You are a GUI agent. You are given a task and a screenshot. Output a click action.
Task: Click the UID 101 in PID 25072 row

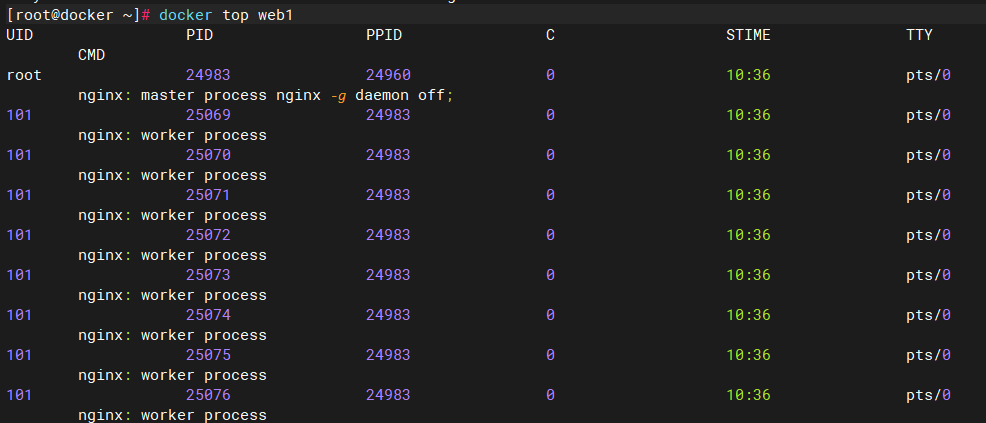(19, 235)
